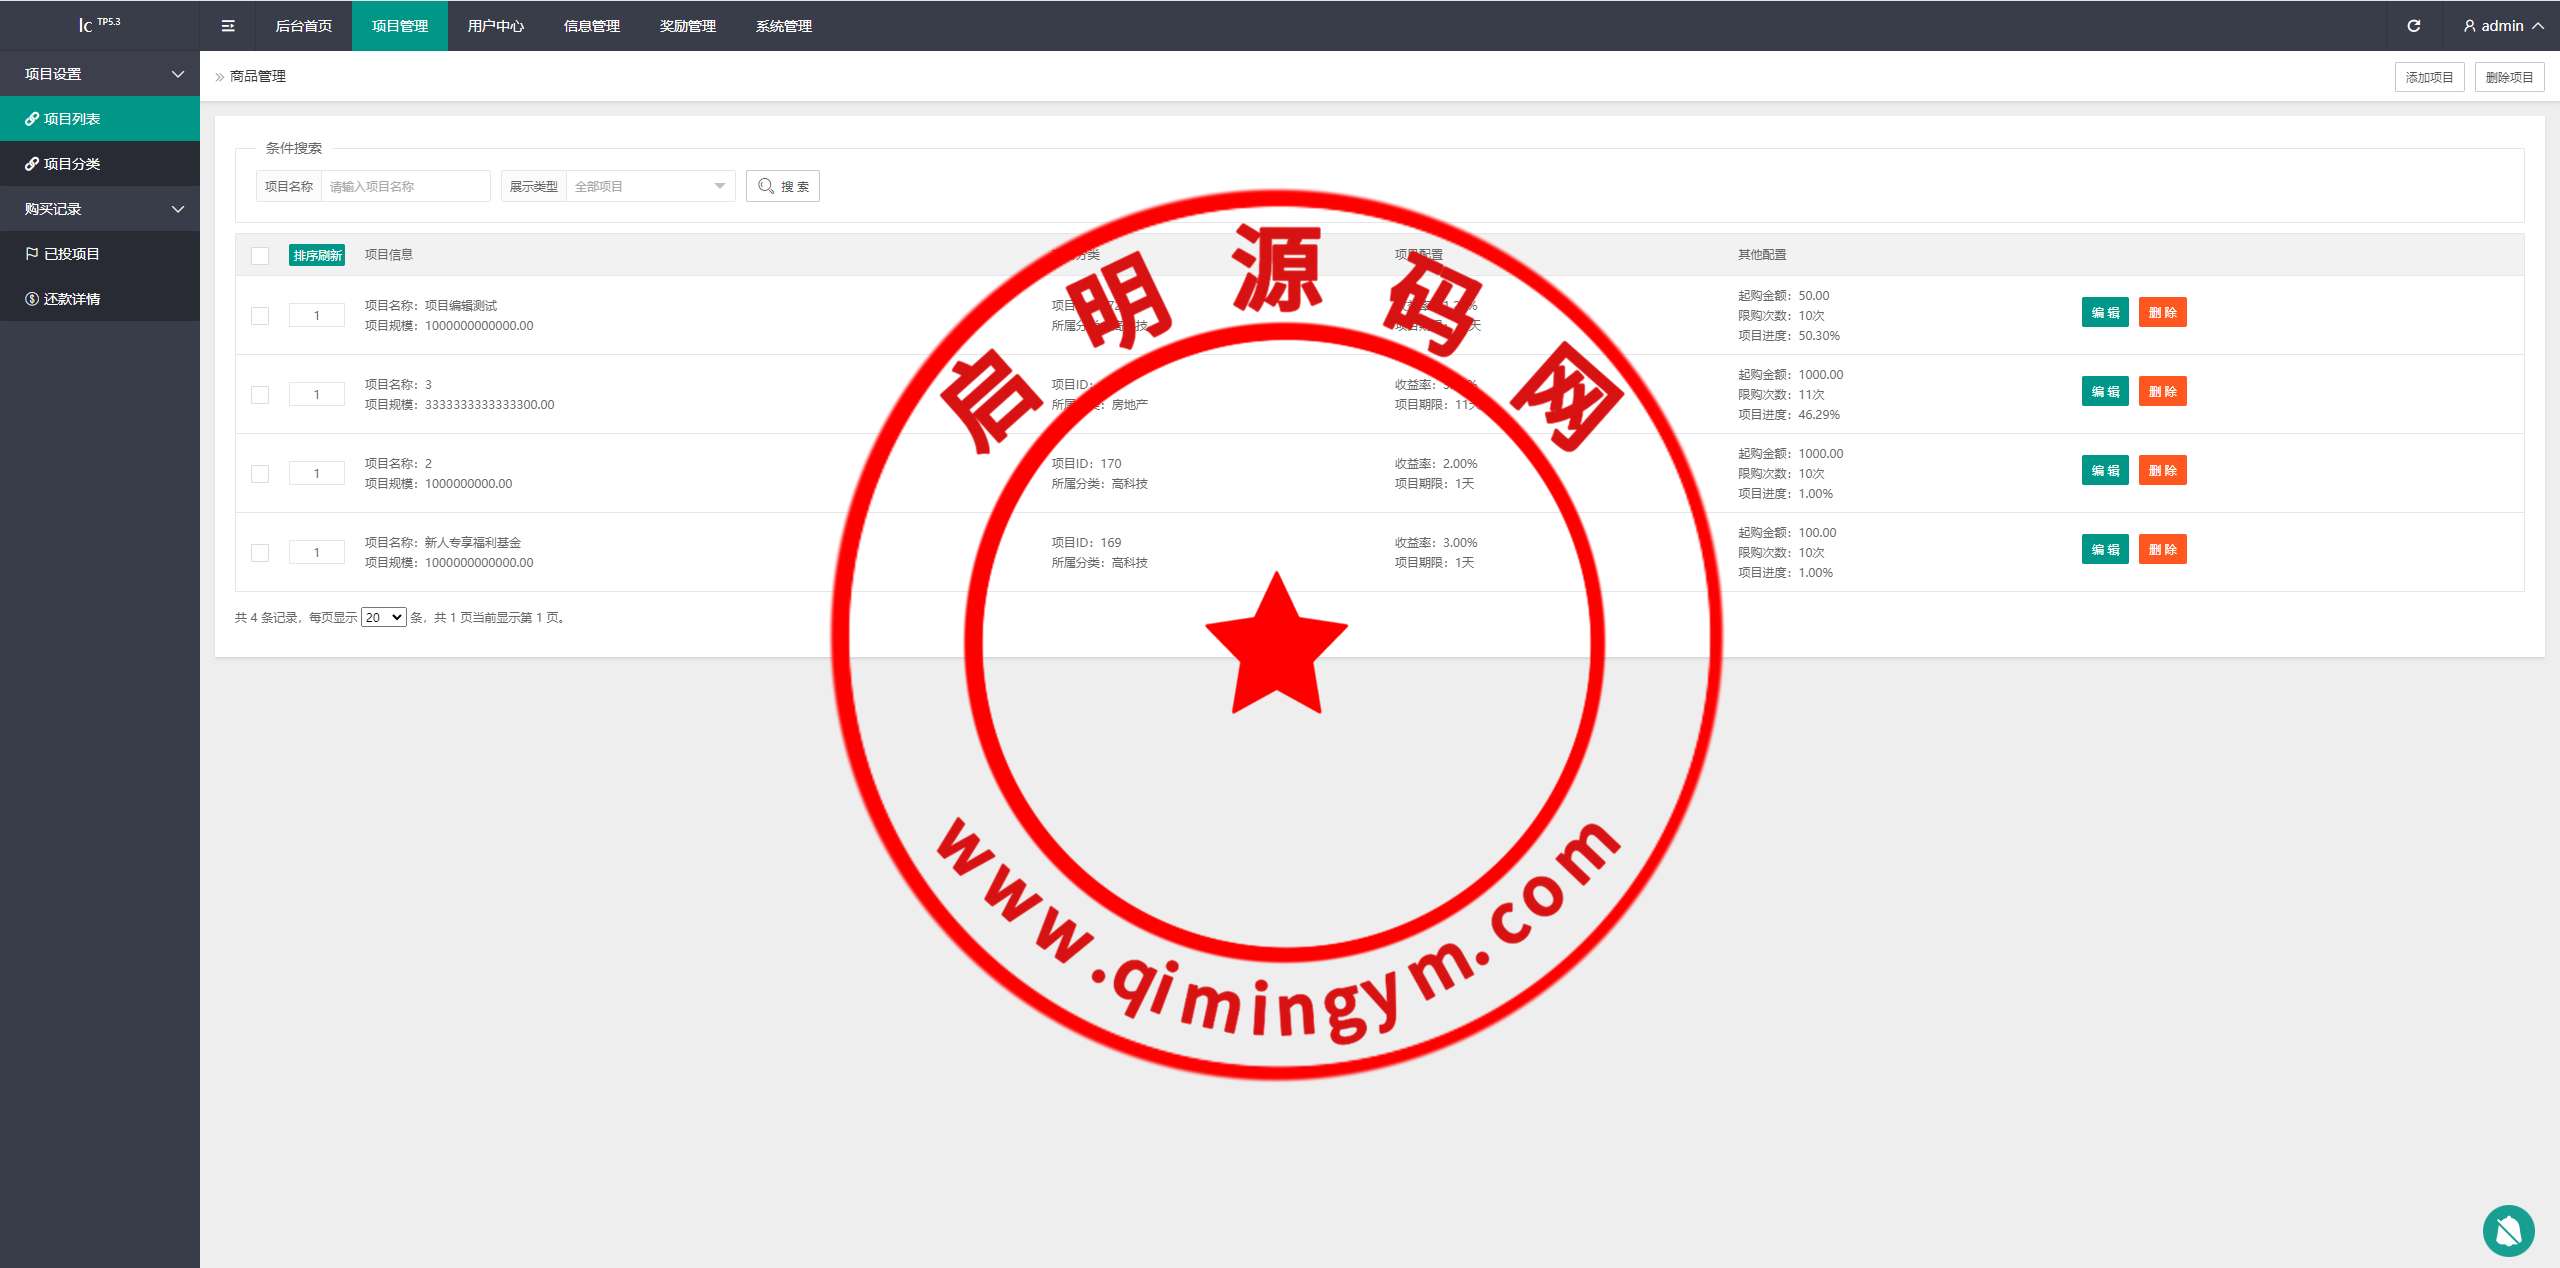
Task: Click 编辑 for the 房地产 project row
Action: coord(2104,391)
